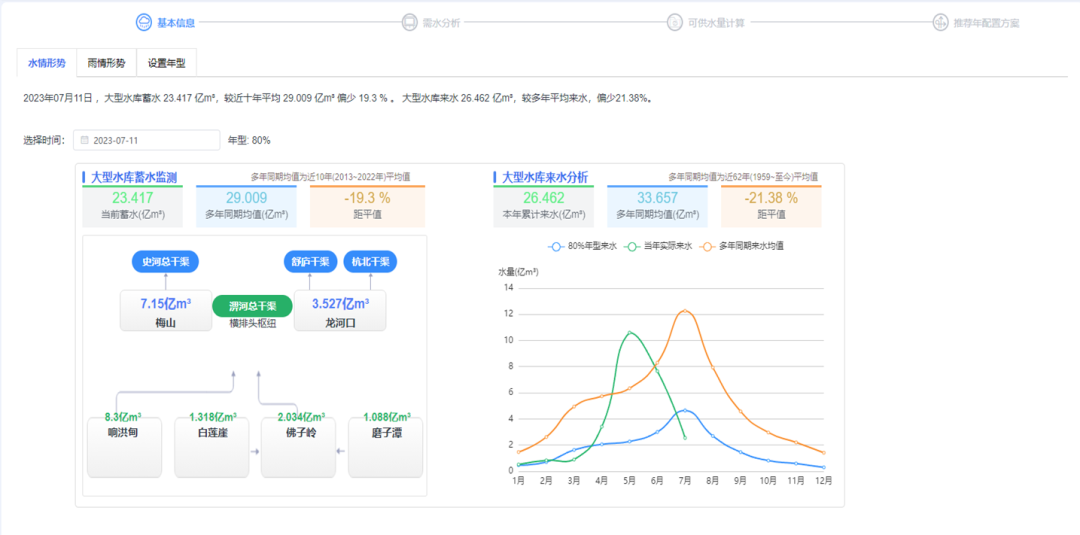Open the 基本信息 step label
The height and width of the screenshot is (535, 1080).
[176, 23]
